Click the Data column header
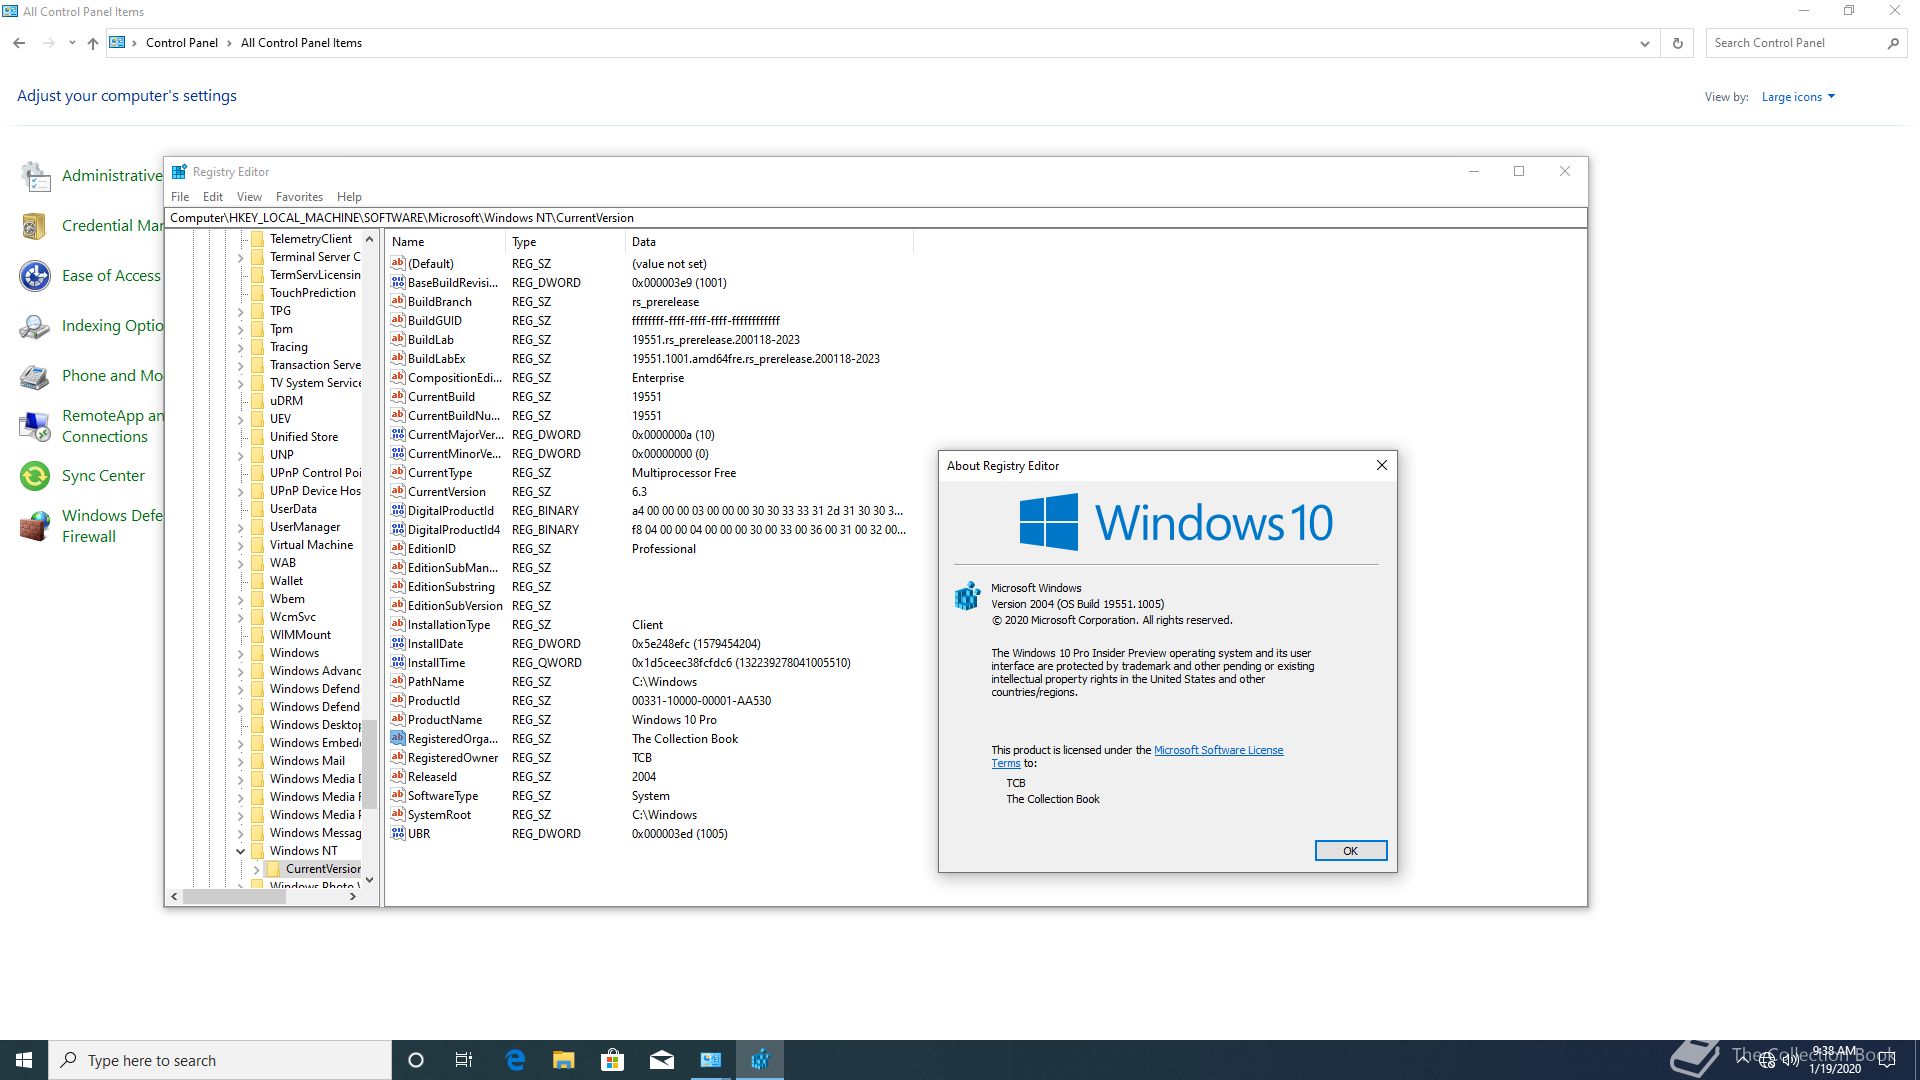Screen dimensions: 1920x1080 (769, 242)
